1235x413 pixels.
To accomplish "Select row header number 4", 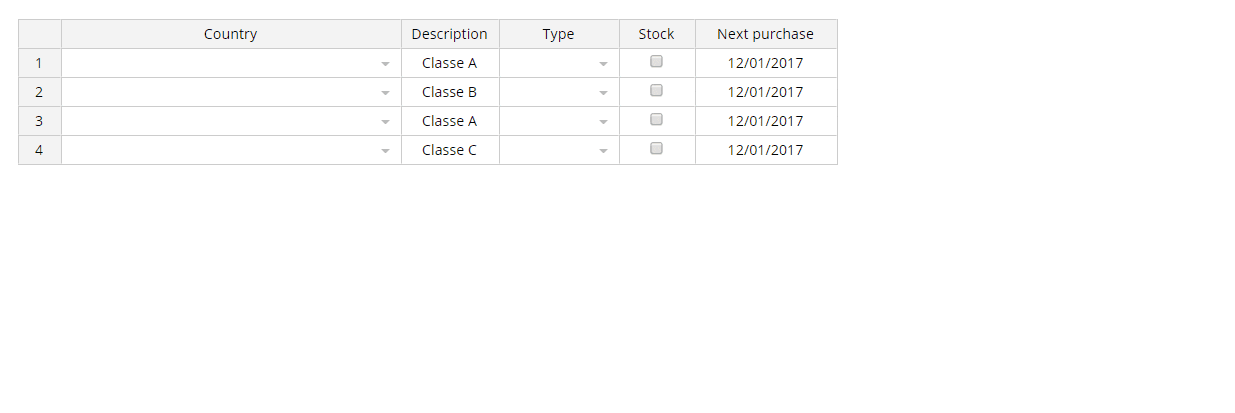I will (x=40, y=150).
